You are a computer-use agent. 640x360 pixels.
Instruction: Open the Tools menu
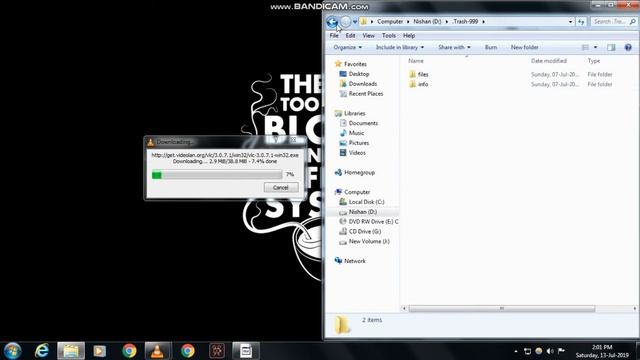pos(389,36)
